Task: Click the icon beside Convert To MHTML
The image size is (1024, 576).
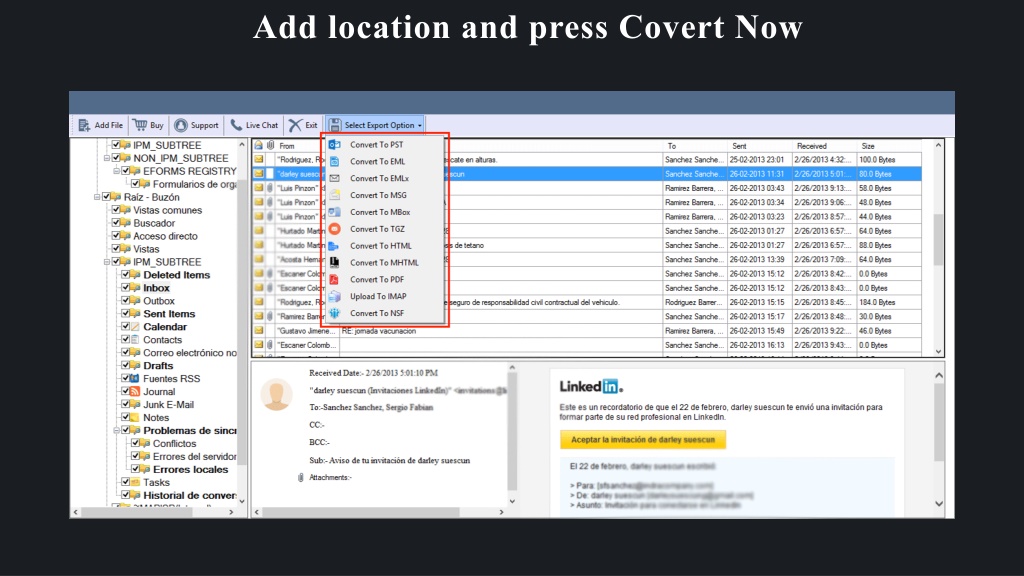Action: point(334,263)
